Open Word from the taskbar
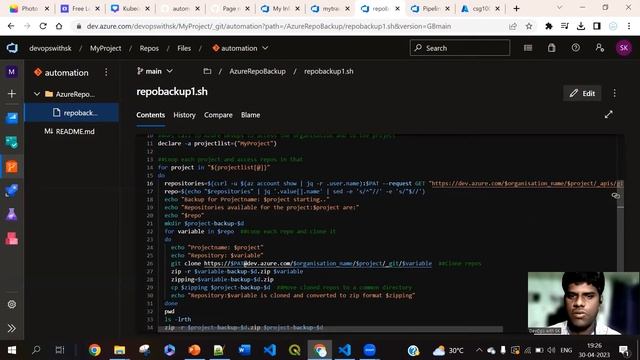This screenshot has height=360, width=640. (244, 350)
